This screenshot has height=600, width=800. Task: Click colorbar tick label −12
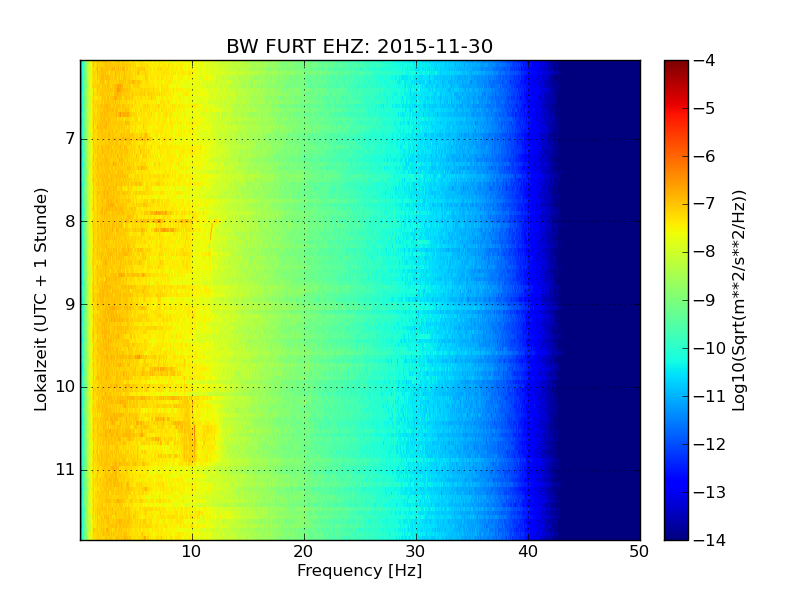click(x=709, y=444)
